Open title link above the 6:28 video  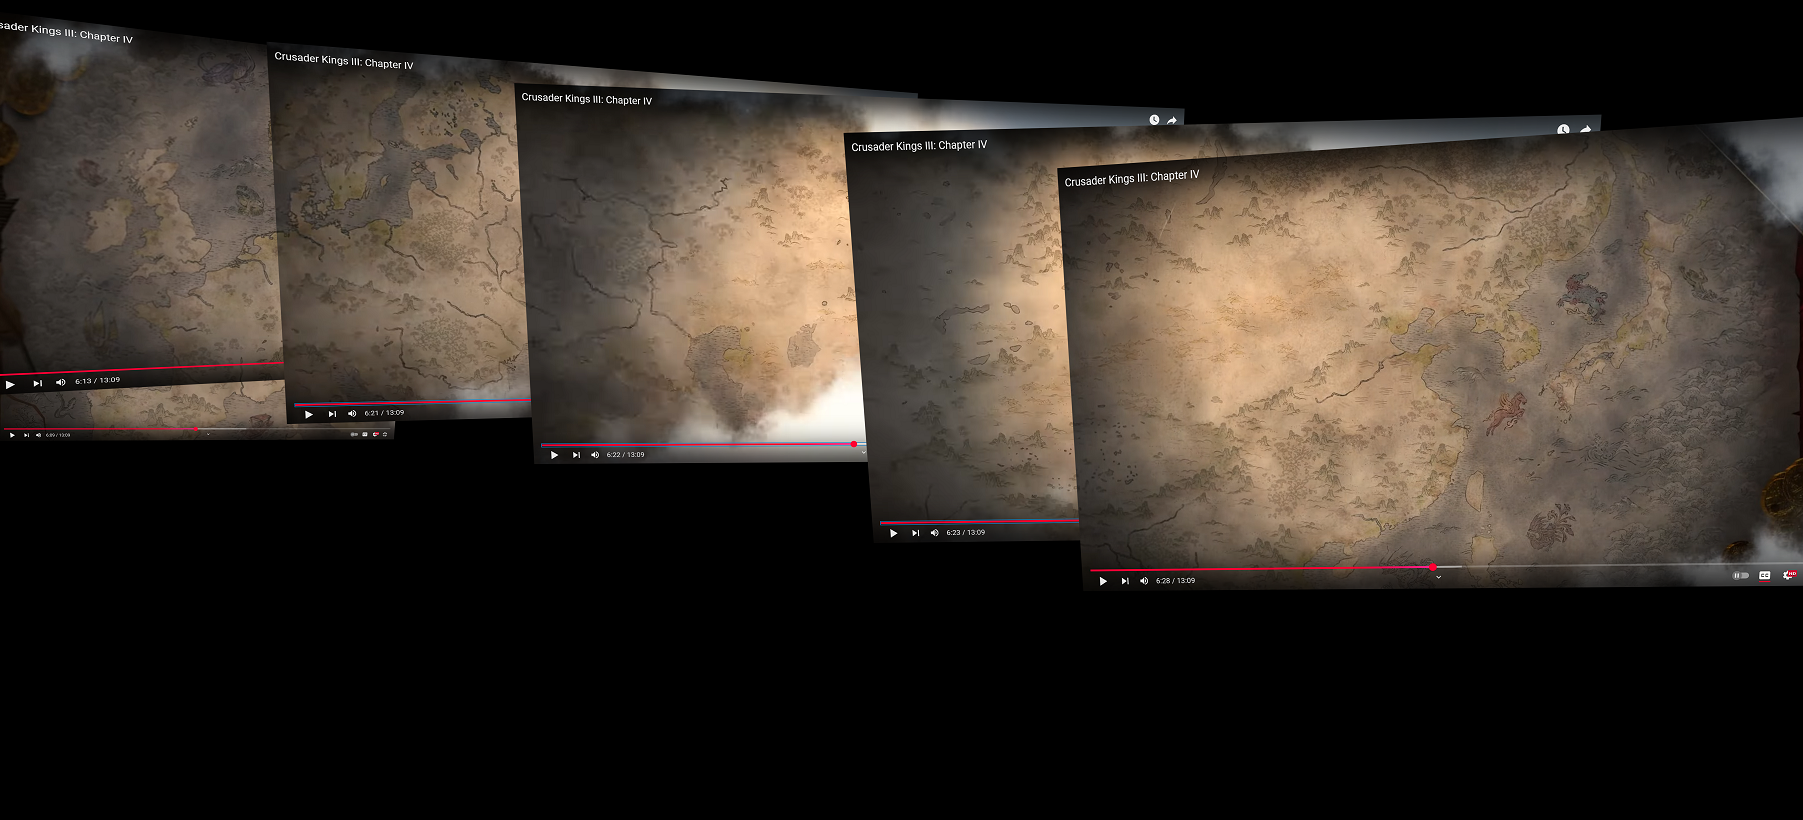(1132, 178)
